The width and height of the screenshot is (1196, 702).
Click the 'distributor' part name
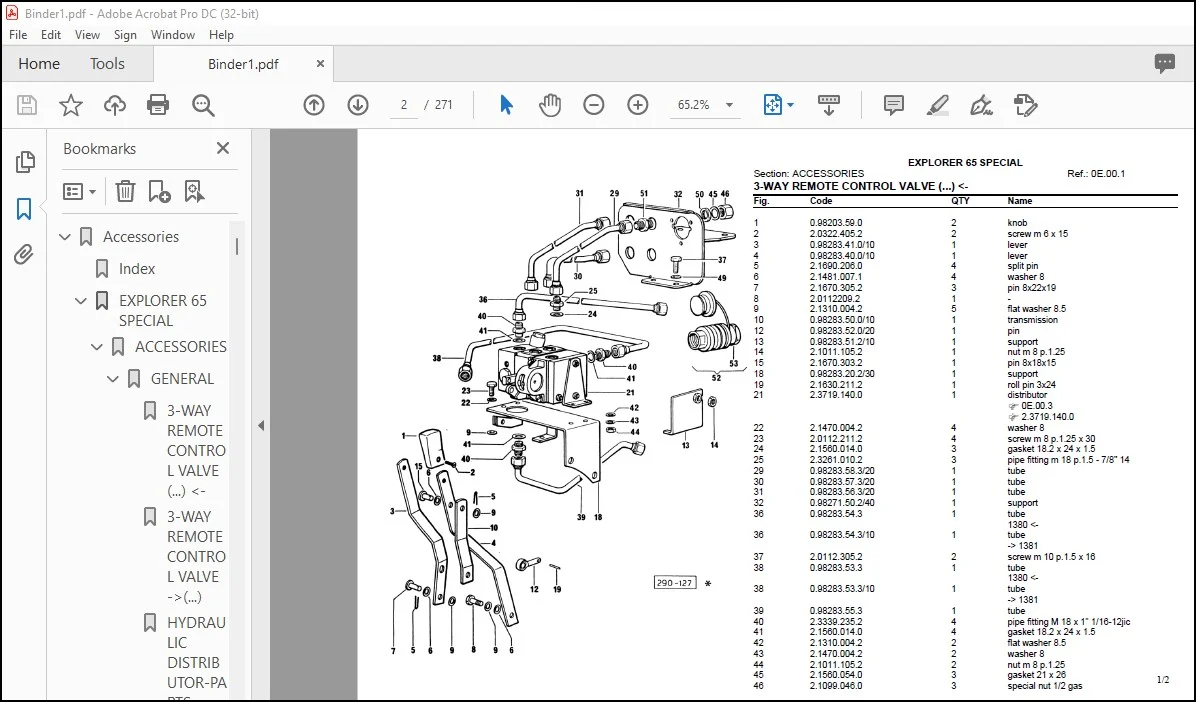[x=1027, y=395]
